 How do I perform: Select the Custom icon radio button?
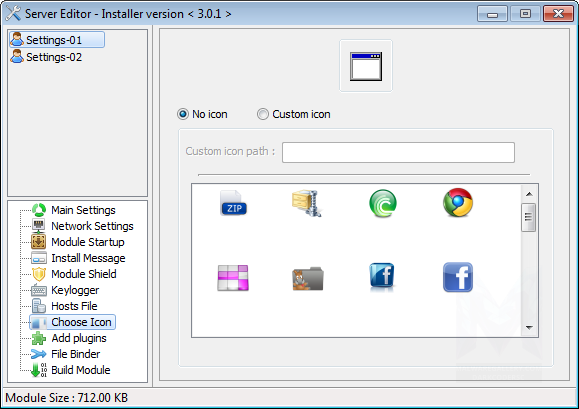(263, 114)
